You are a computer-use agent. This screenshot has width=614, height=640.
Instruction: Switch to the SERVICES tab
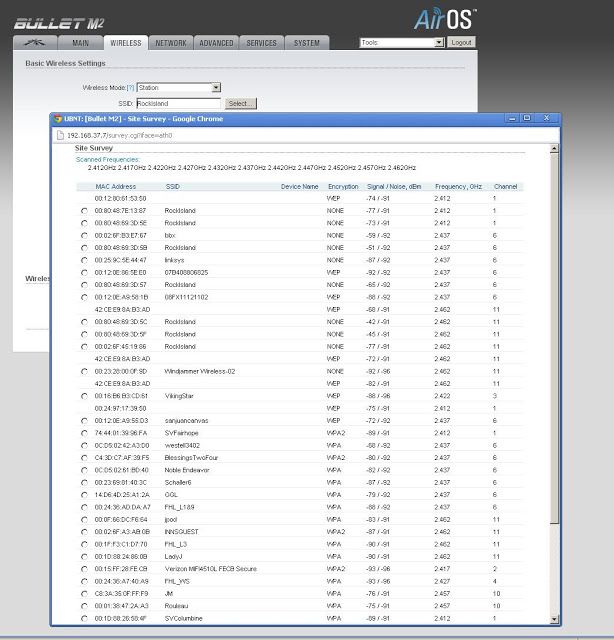pos(261,43)
